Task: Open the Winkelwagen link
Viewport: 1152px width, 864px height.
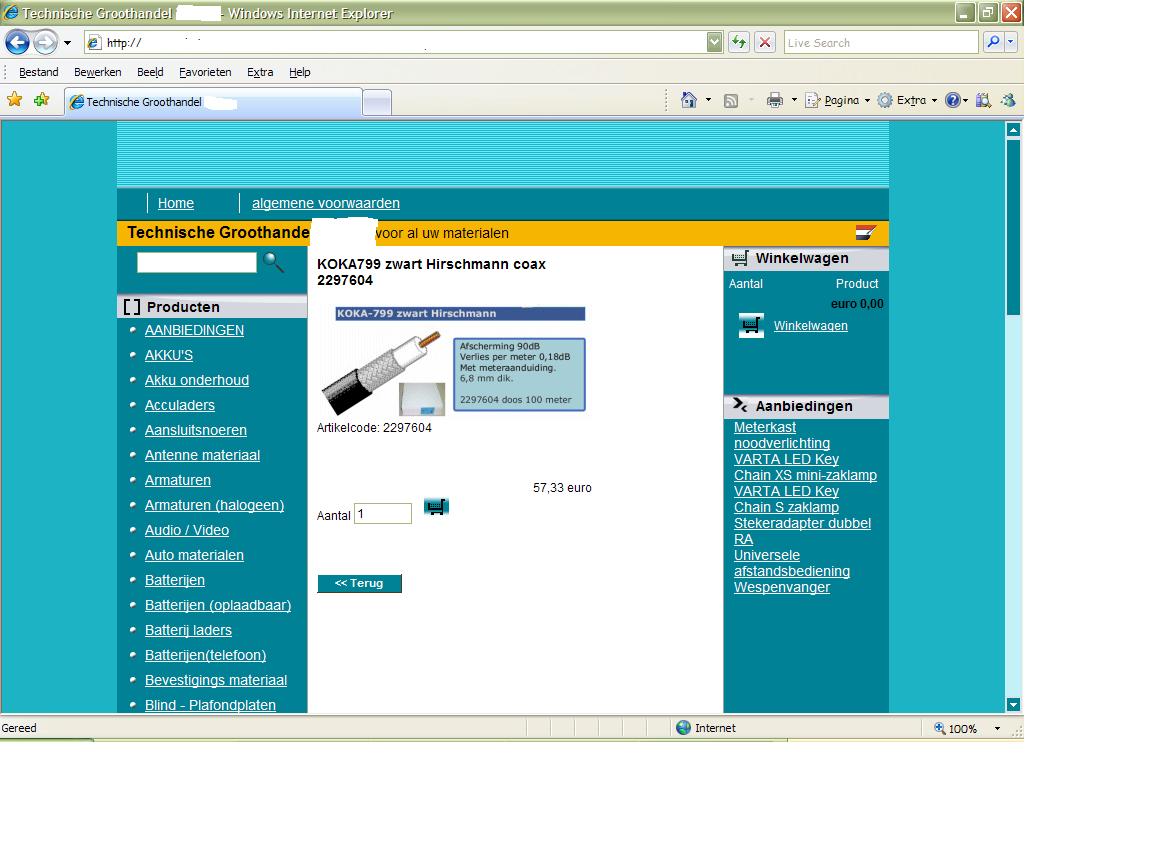Action: pos(810,326)
